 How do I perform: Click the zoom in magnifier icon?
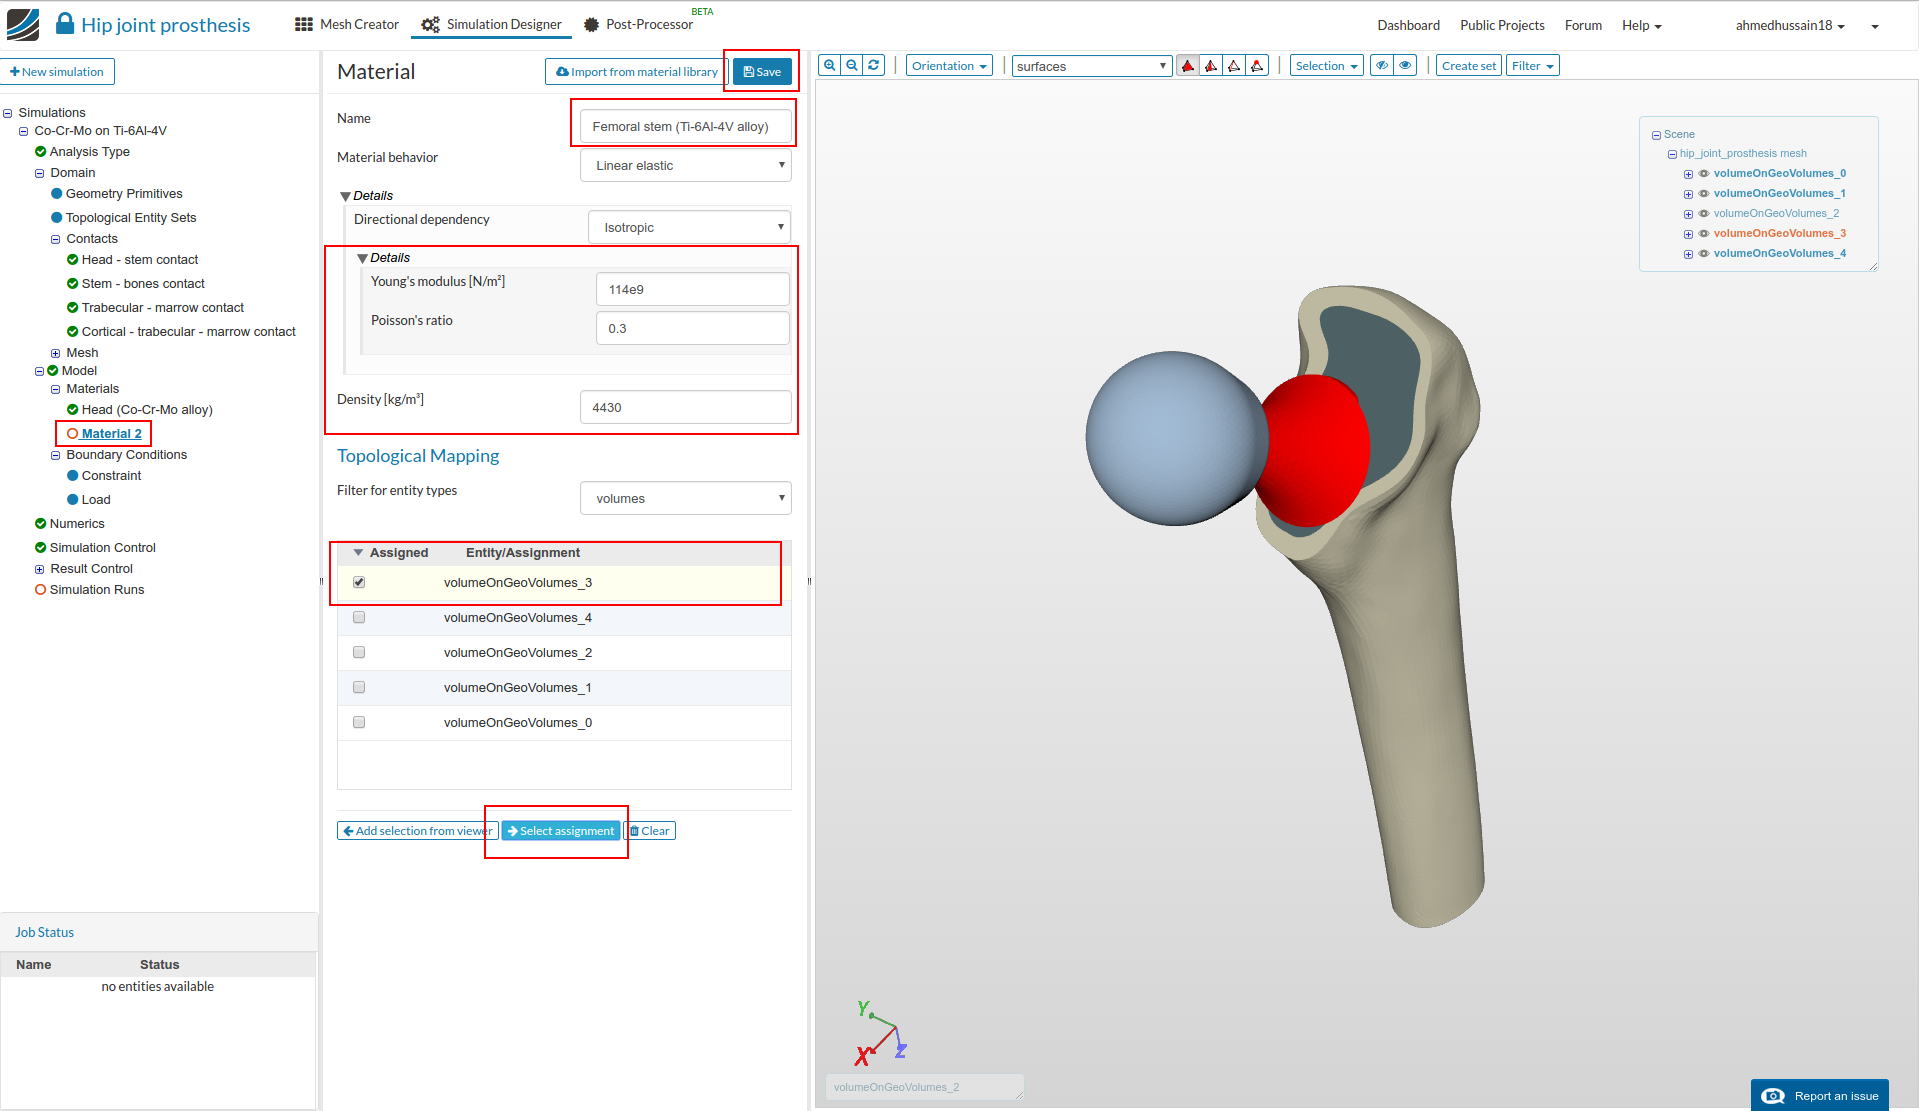click(x=829, y=66)
